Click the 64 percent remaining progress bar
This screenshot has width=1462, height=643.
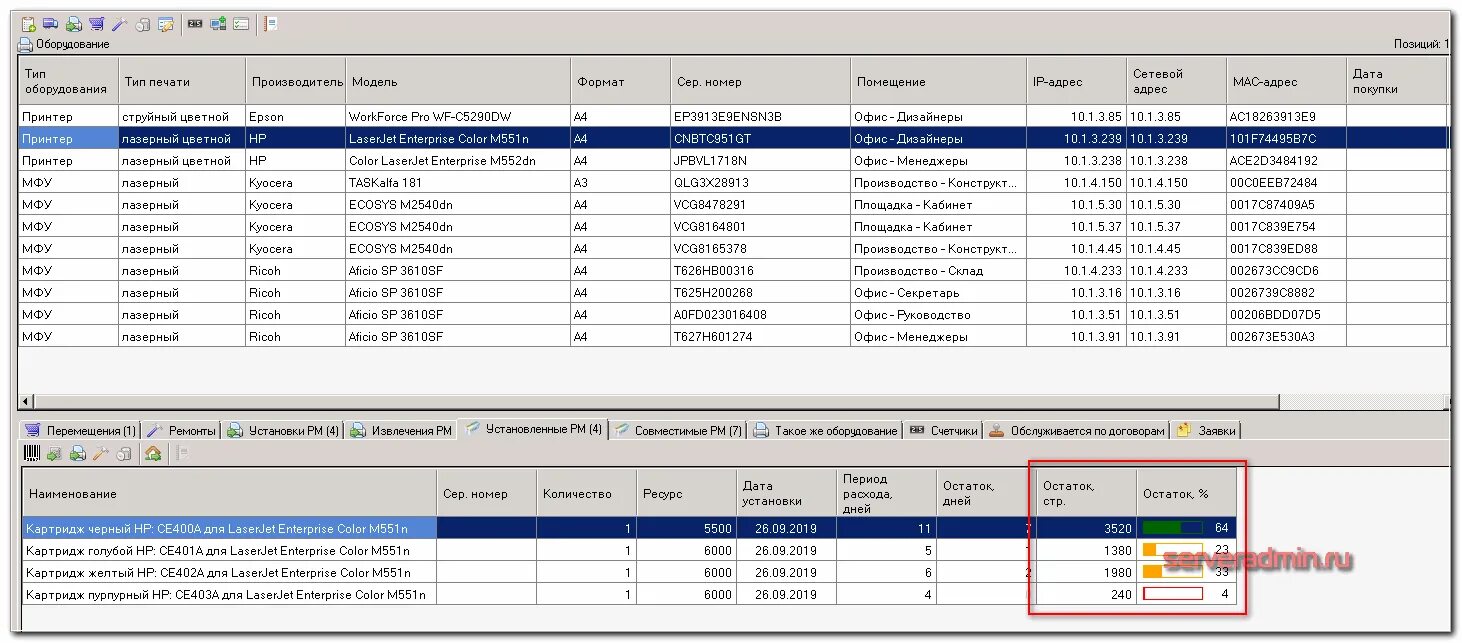coord(1173,527)
